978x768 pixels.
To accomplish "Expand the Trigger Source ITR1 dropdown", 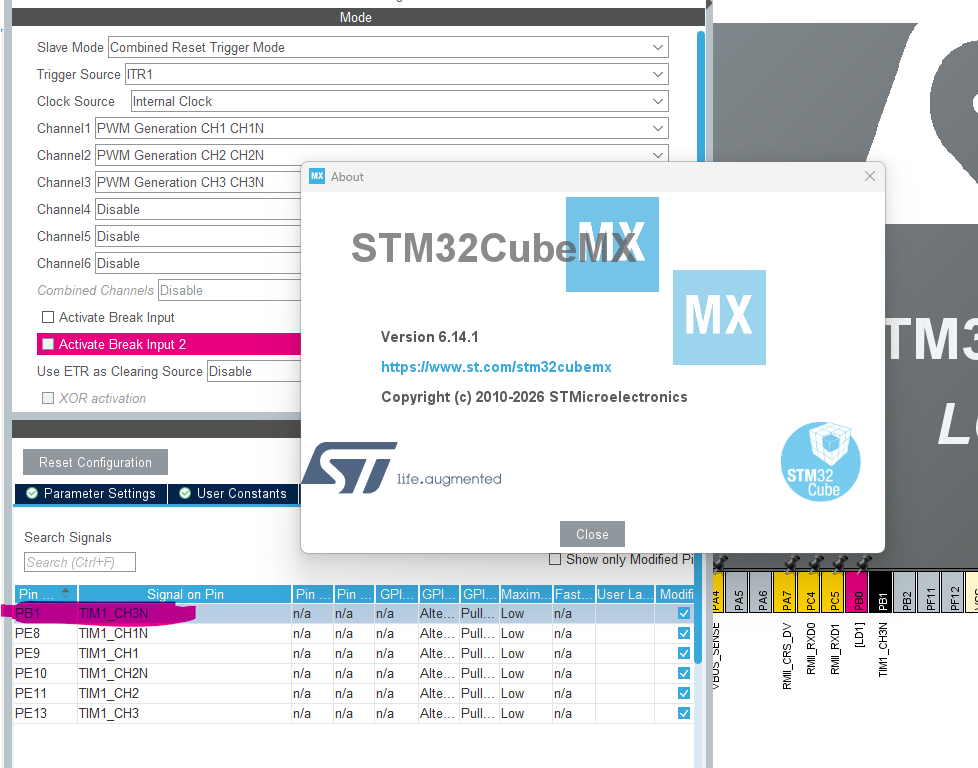I will coord(397,74).
